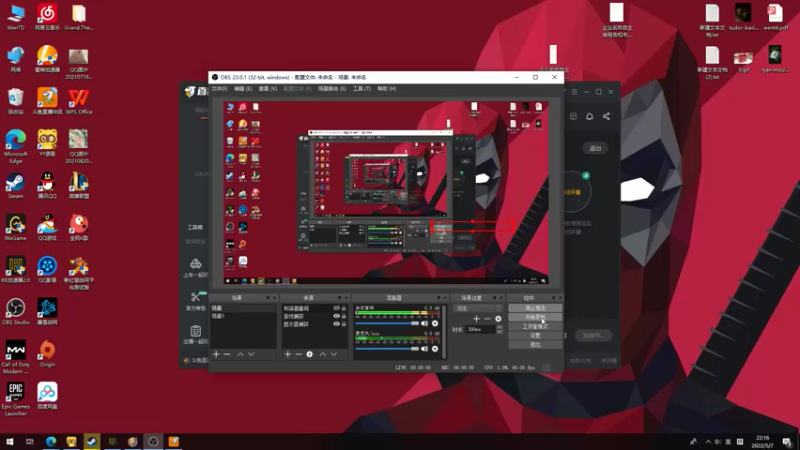Open notification bell in background streaming app
Image resolution: width=800 pixels, height=450 pixels.
tap(589, 116)
